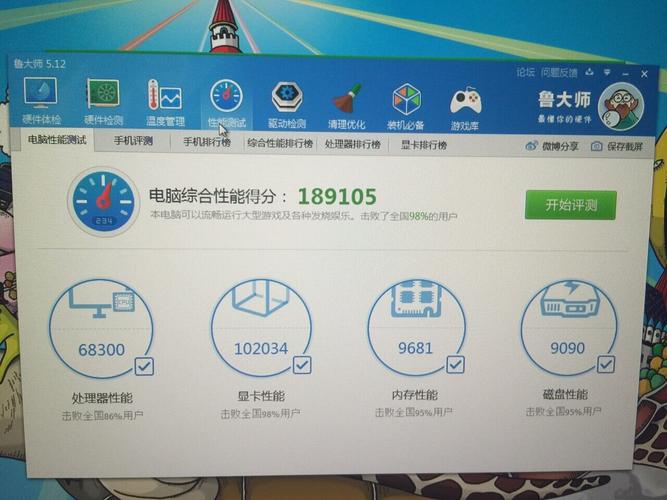The height and width of the screenshot is (500, 667).
Task: Click processor score 68300
Action: click(101, 350)
